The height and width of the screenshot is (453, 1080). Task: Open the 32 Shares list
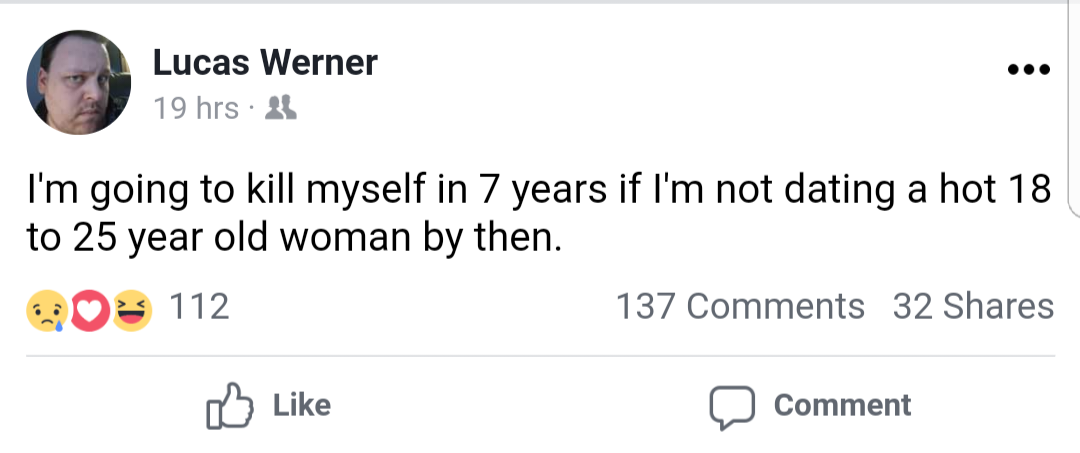tap(973, 307)
